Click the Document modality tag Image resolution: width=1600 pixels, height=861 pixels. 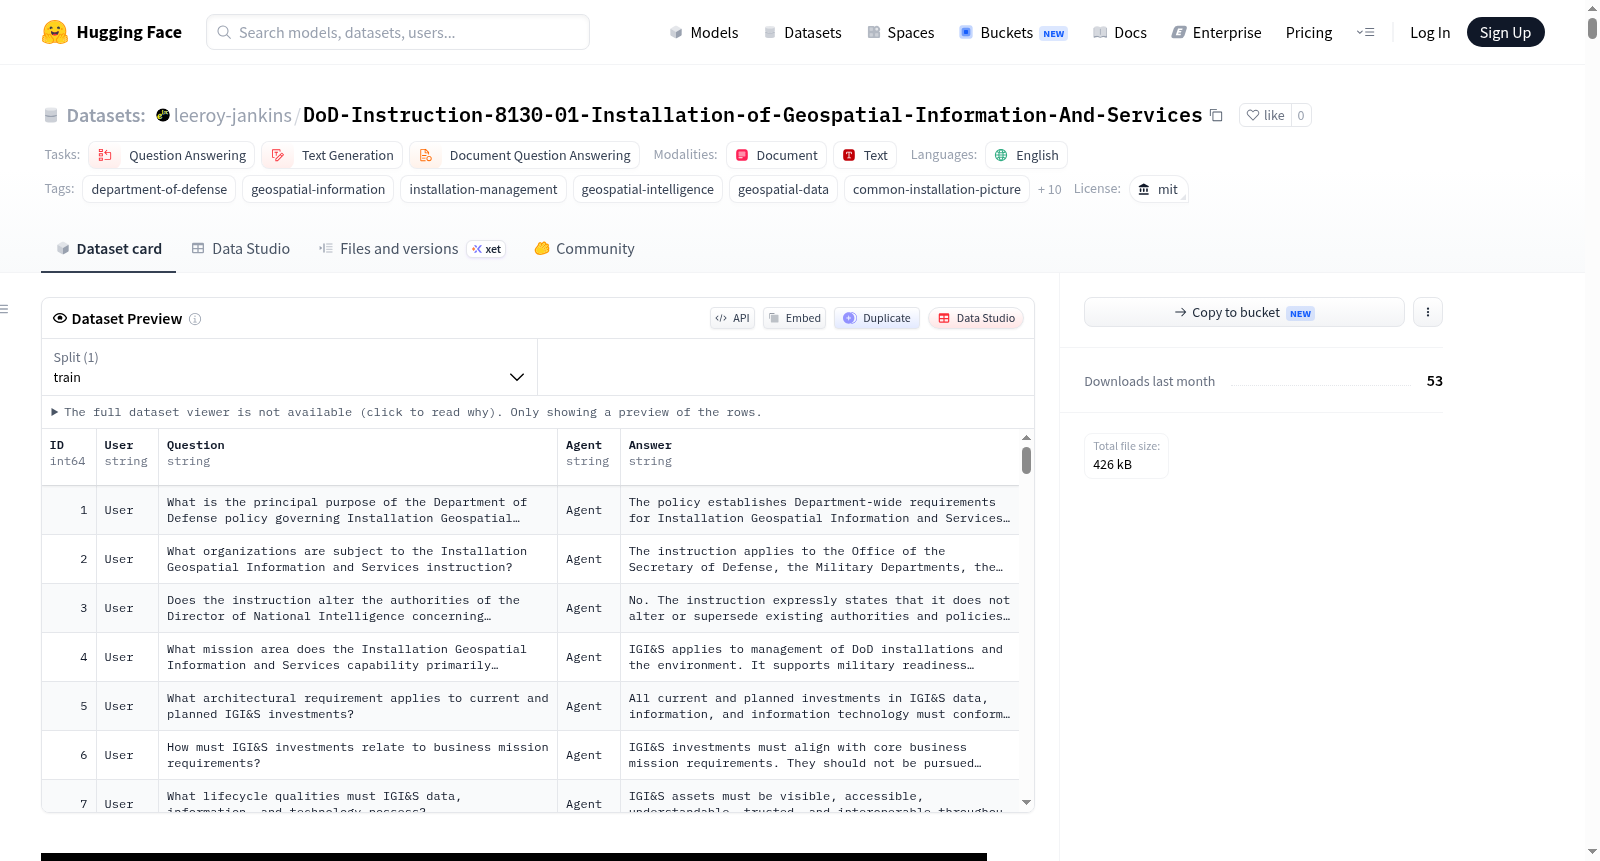(x=776, y=155)
